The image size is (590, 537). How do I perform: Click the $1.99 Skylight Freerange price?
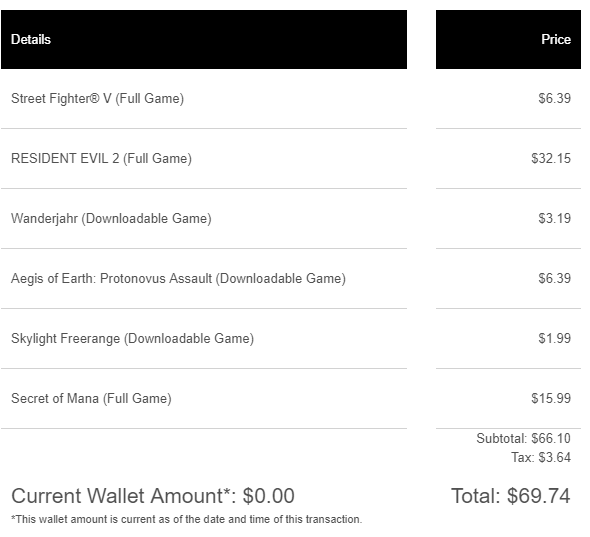coord(554,338)
